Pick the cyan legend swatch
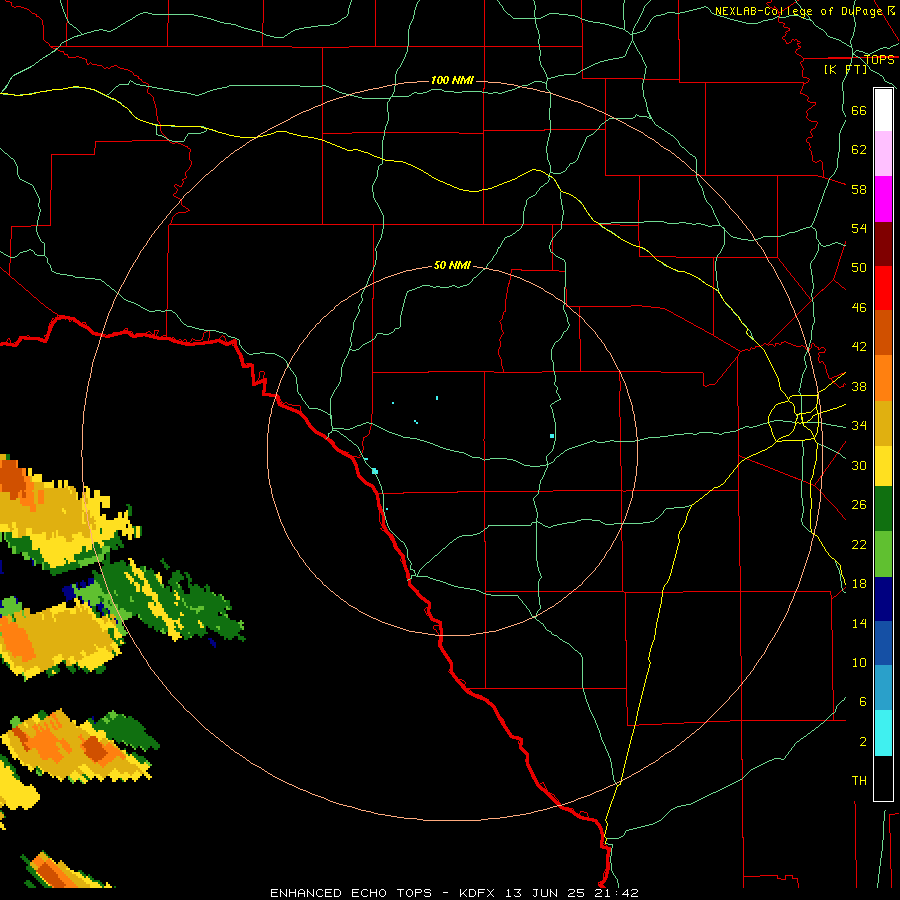Screen dimensions: 900x900 pos(883,733)
